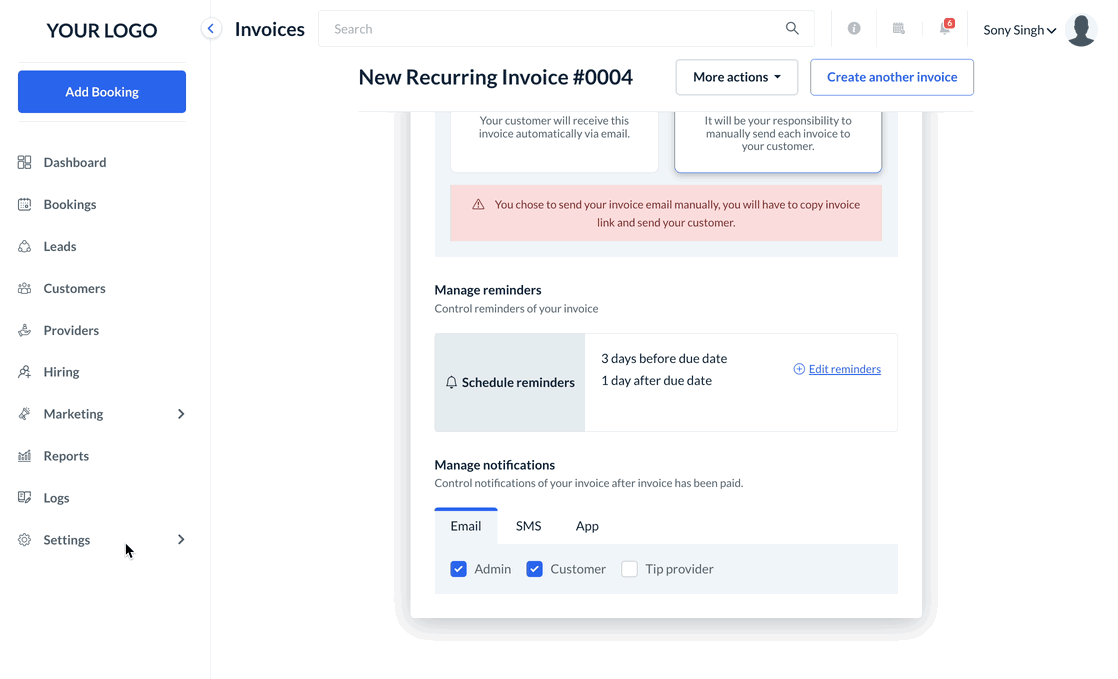
Task: Open notifications bell with badge 6
Action: pyautogui.click(x=945, y=28)
